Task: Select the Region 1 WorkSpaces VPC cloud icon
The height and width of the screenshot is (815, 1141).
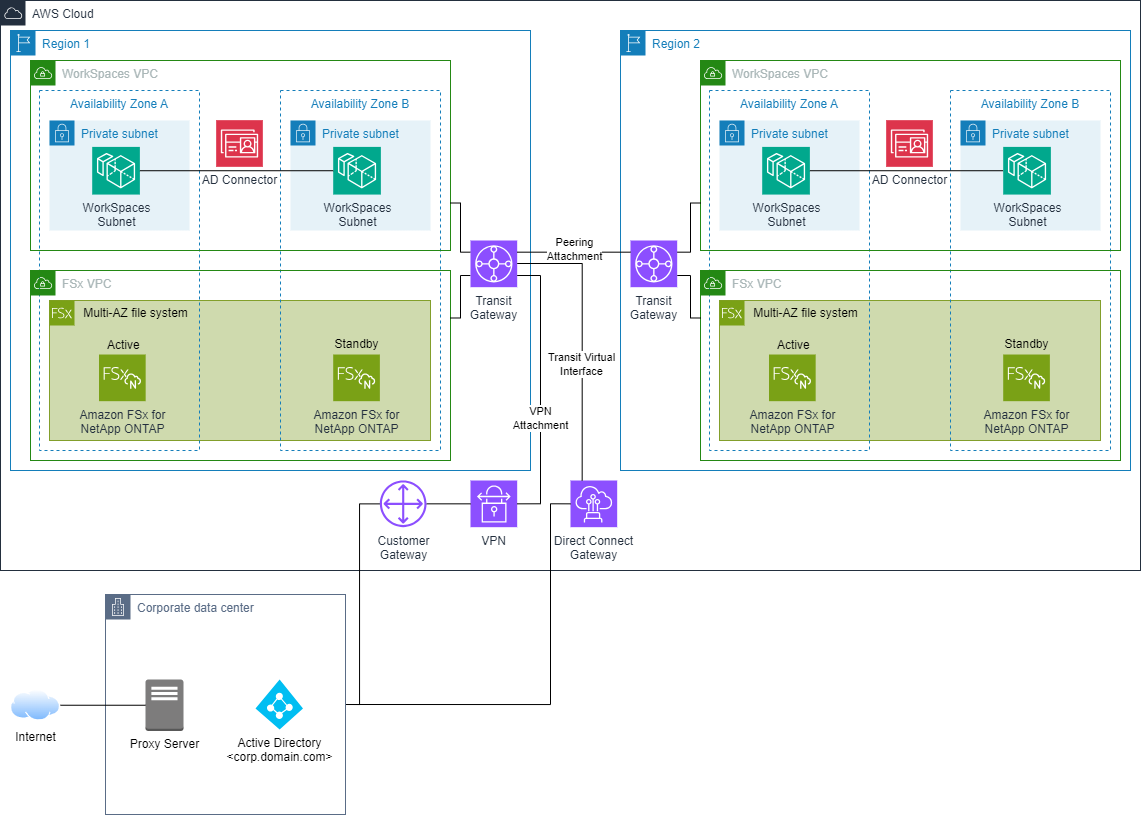Action: (43, 73)
